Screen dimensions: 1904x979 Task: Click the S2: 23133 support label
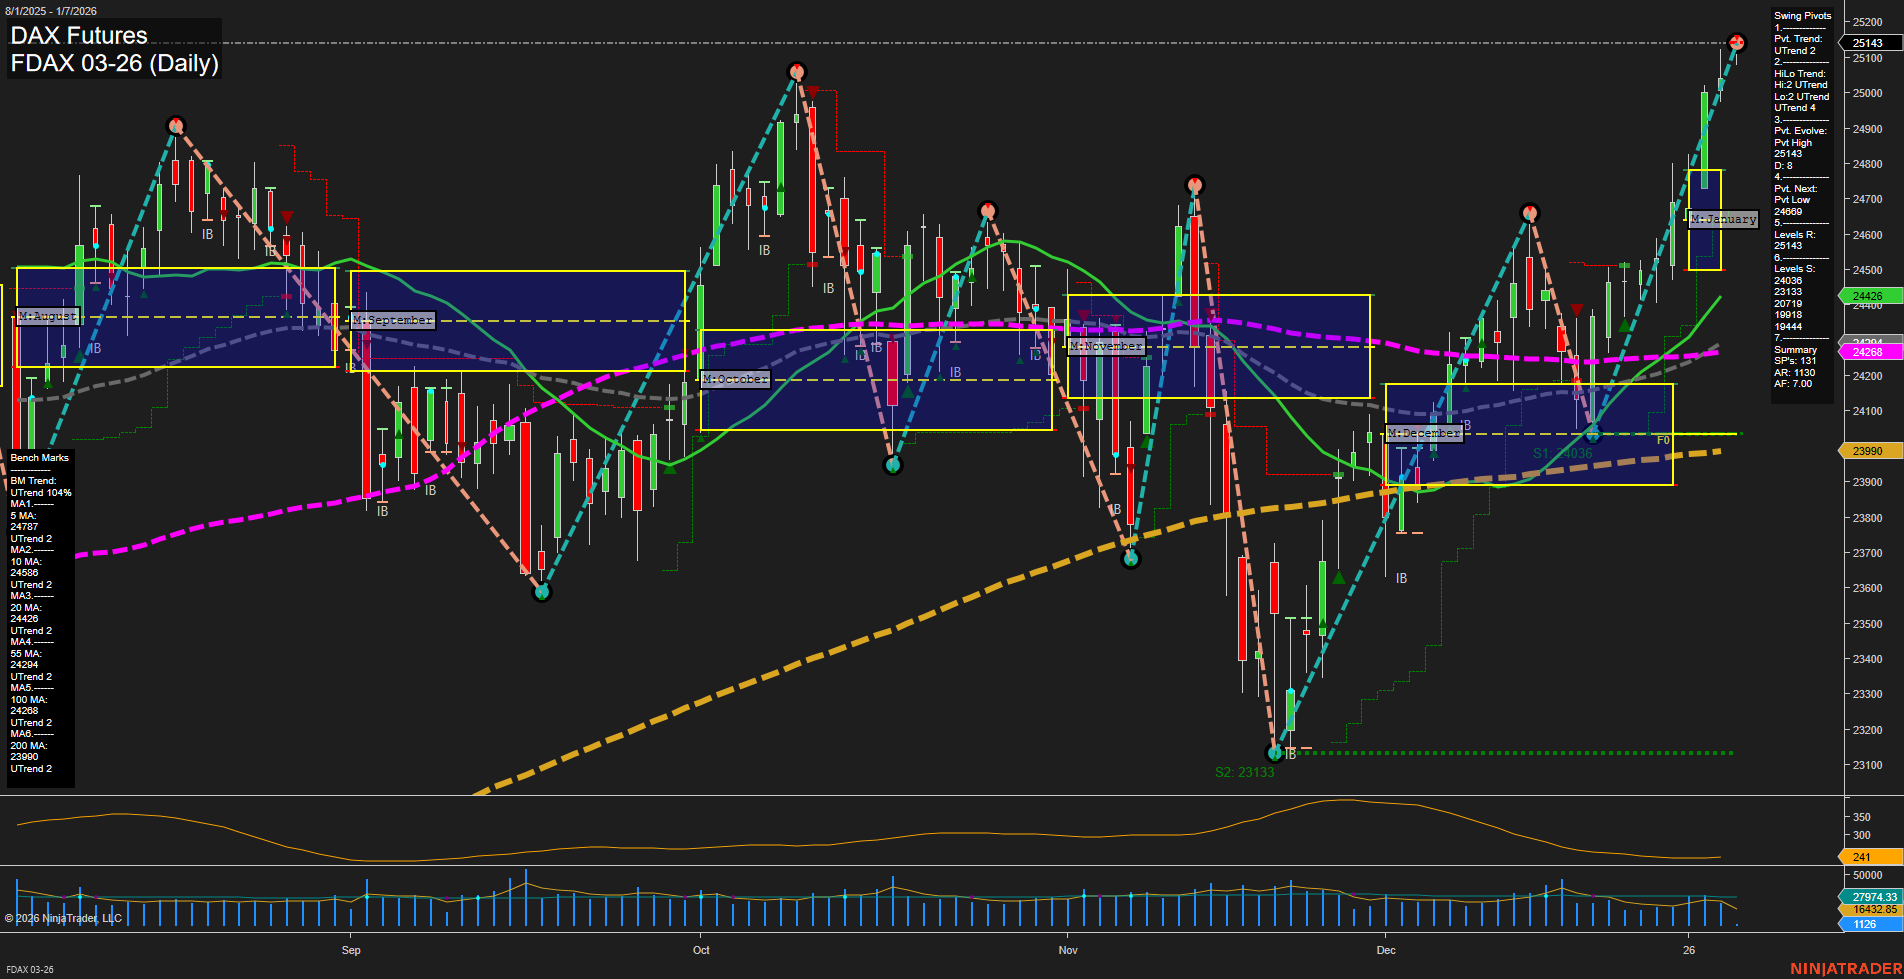pos(1245,771)
